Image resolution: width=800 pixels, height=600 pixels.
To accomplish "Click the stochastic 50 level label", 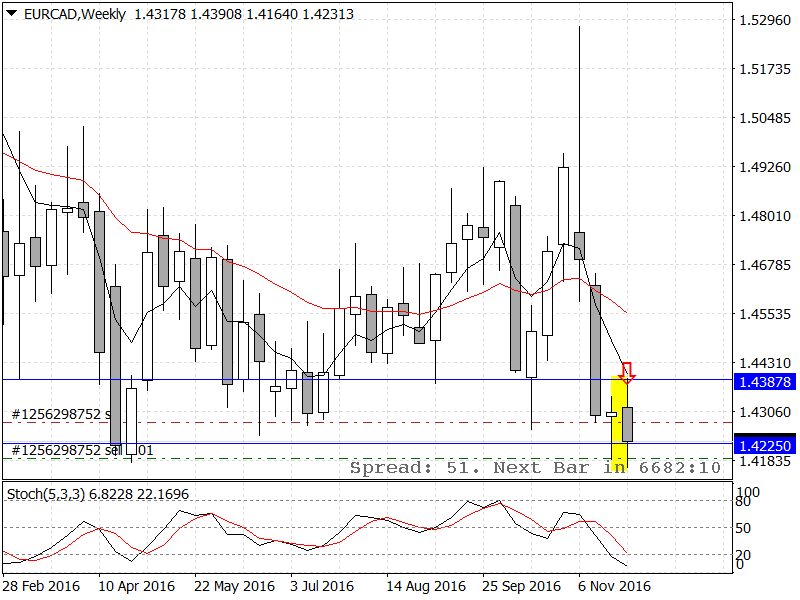I will 743,528.
